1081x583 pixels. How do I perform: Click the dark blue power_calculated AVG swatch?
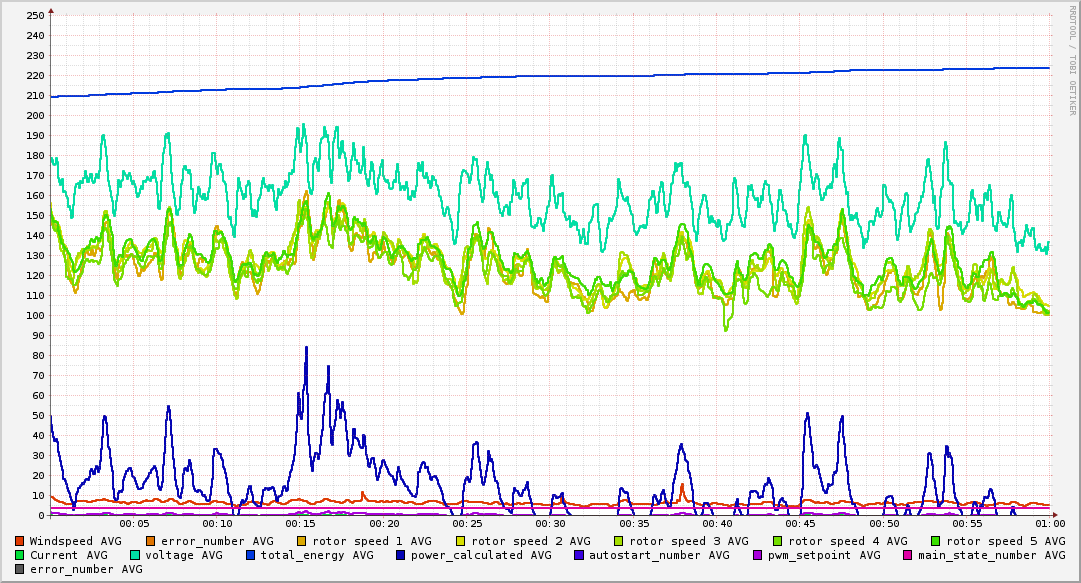tap(400, 555)
